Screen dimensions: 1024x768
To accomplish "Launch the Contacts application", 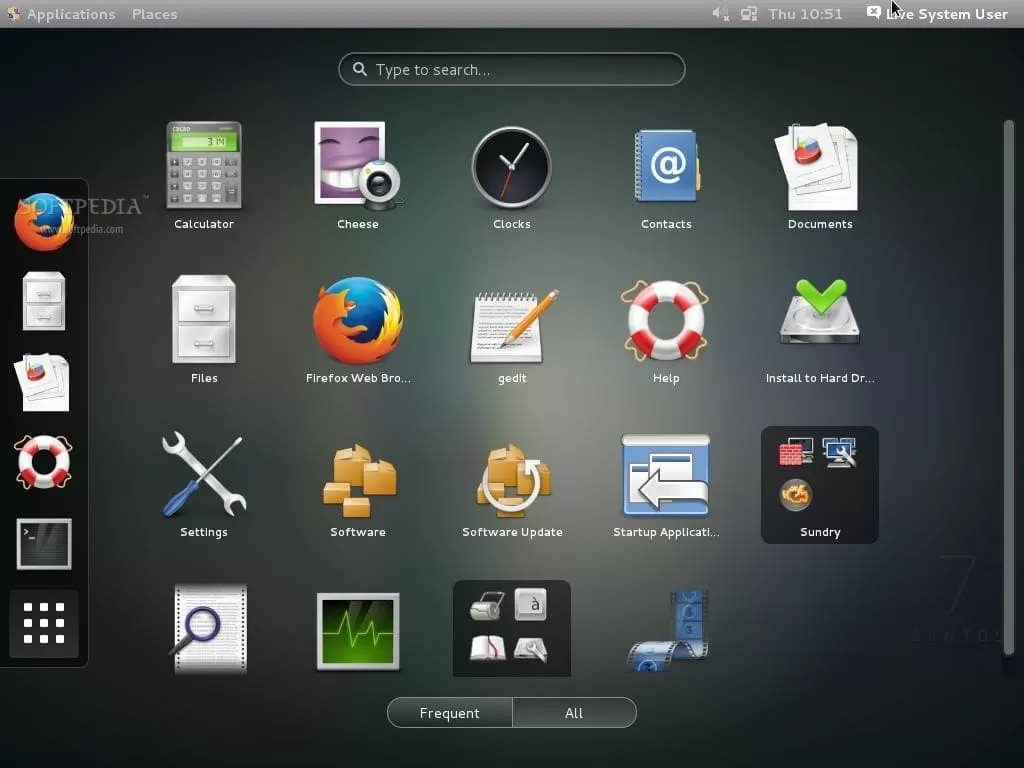I will (x=666, y=165).
